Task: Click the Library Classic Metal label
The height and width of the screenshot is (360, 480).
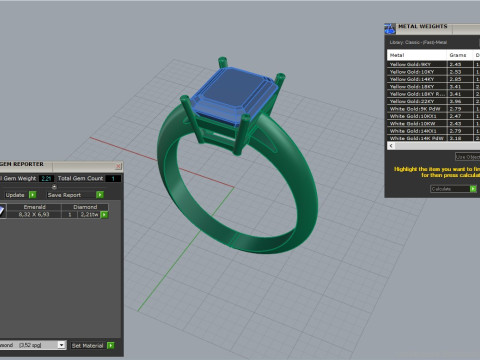Action: pos(418,42)
